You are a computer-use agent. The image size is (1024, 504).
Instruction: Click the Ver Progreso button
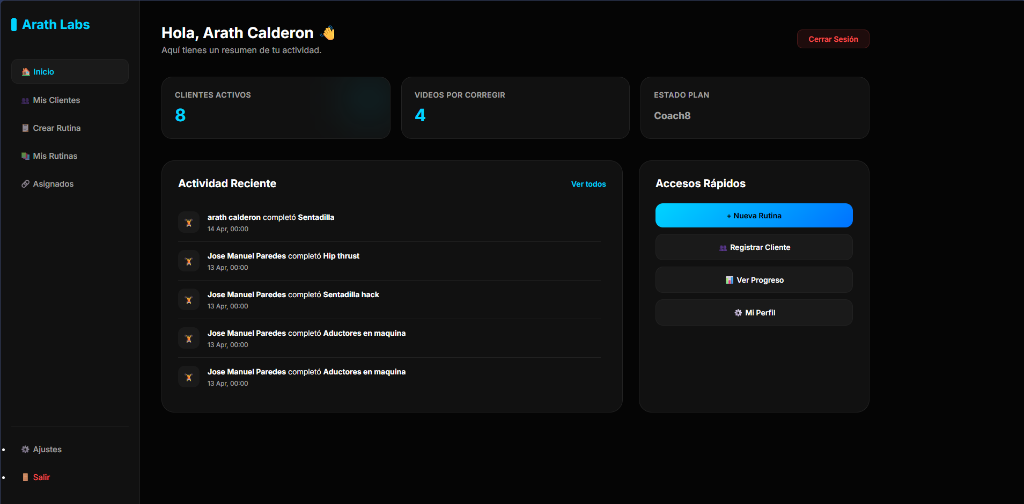754,280
